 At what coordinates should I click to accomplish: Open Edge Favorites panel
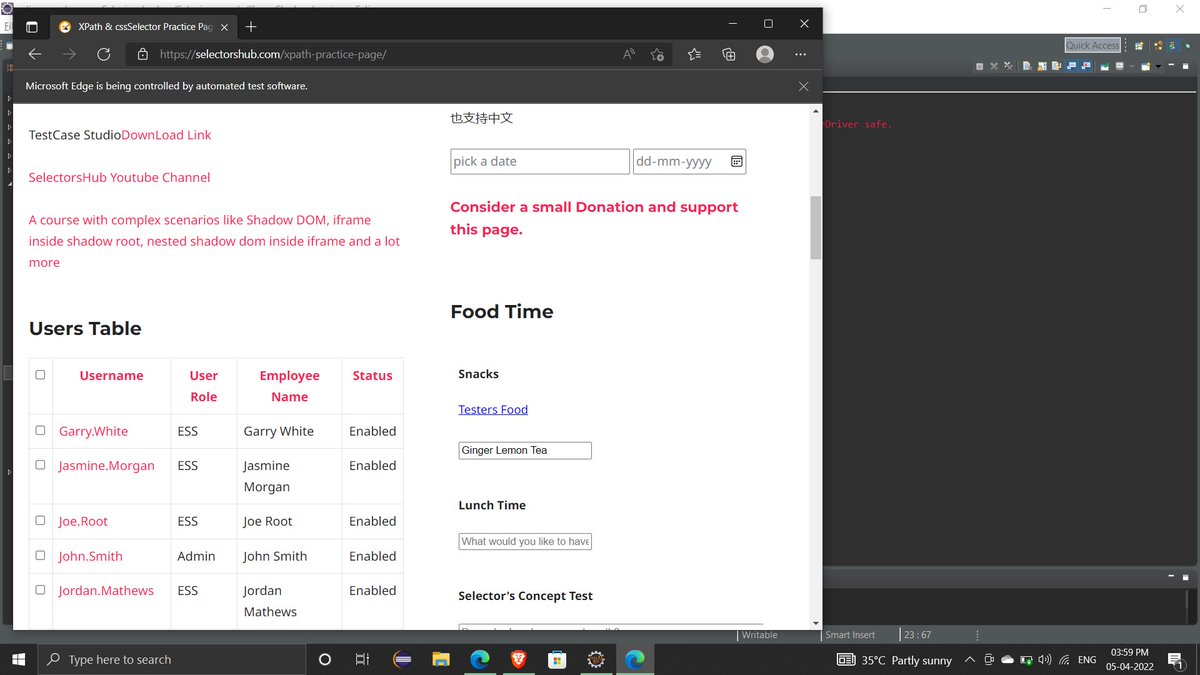click(694, 54)
